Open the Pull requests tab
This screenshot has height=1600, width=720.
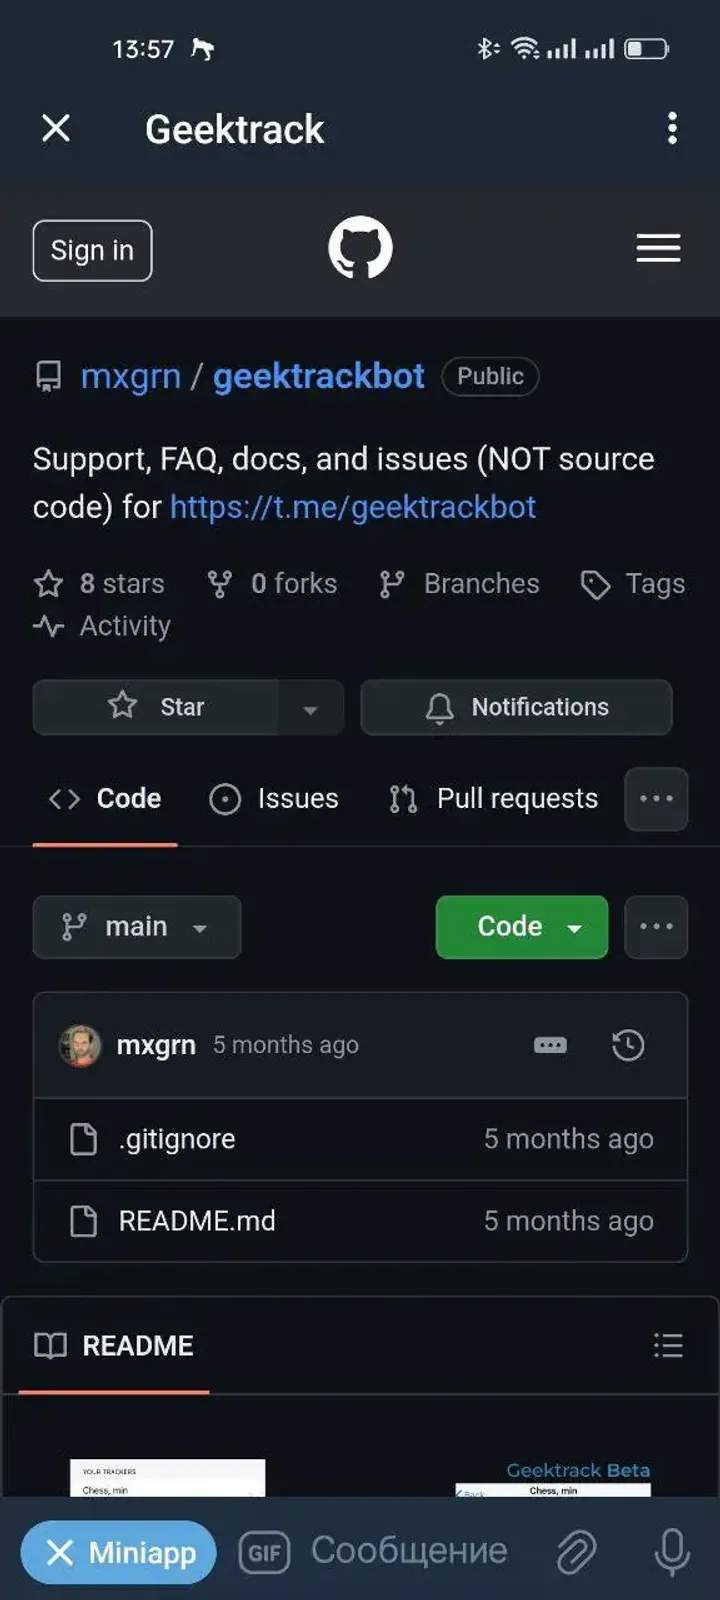491,798
